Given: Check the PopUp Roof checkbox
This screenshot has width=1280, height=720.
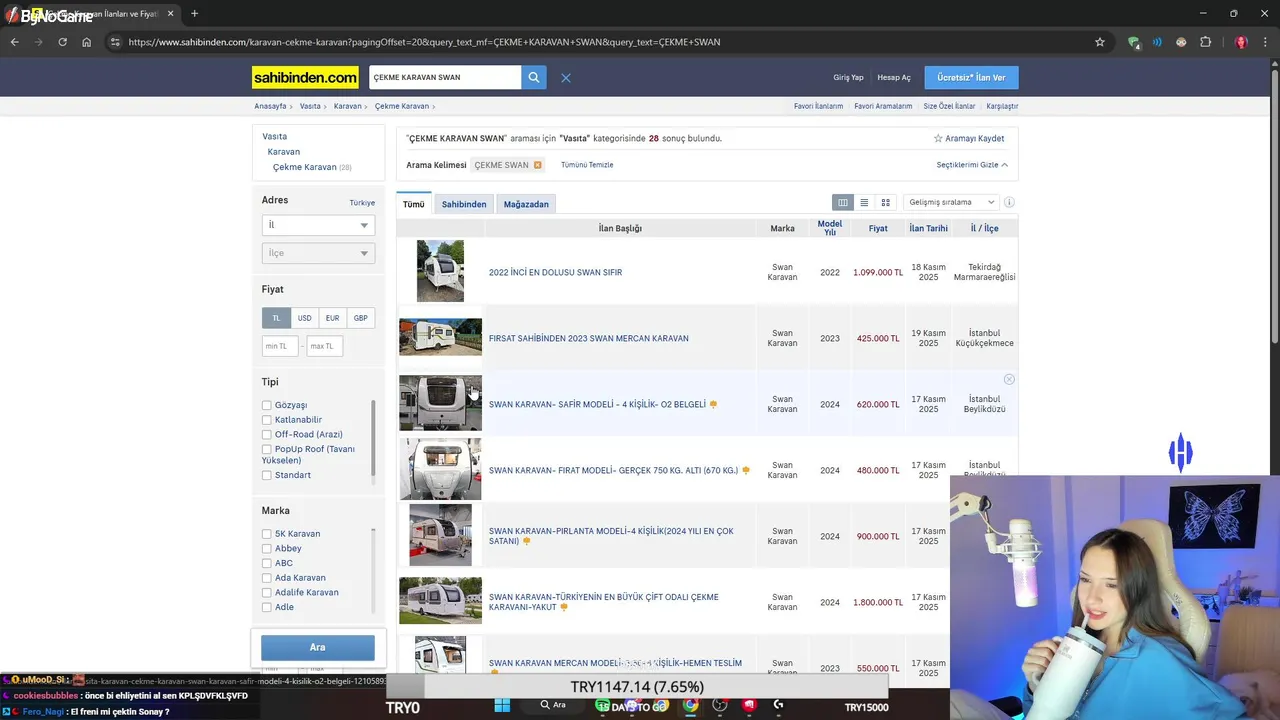Looking at the screenshot, I should pyautogui.click(x=267, y=449).
